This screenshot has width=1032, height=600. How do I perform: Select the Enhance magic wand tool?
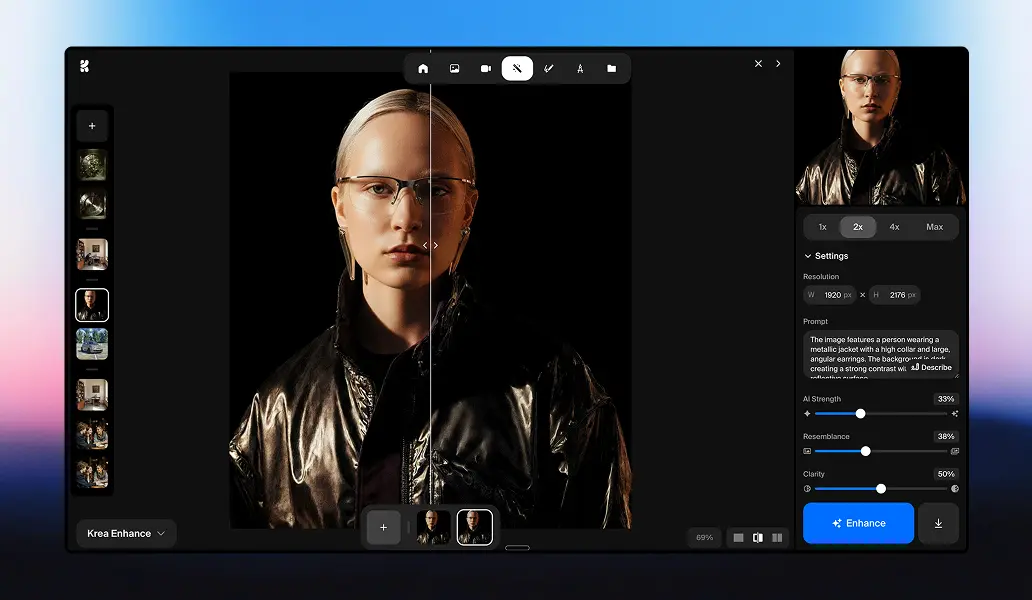pos(517,68)
